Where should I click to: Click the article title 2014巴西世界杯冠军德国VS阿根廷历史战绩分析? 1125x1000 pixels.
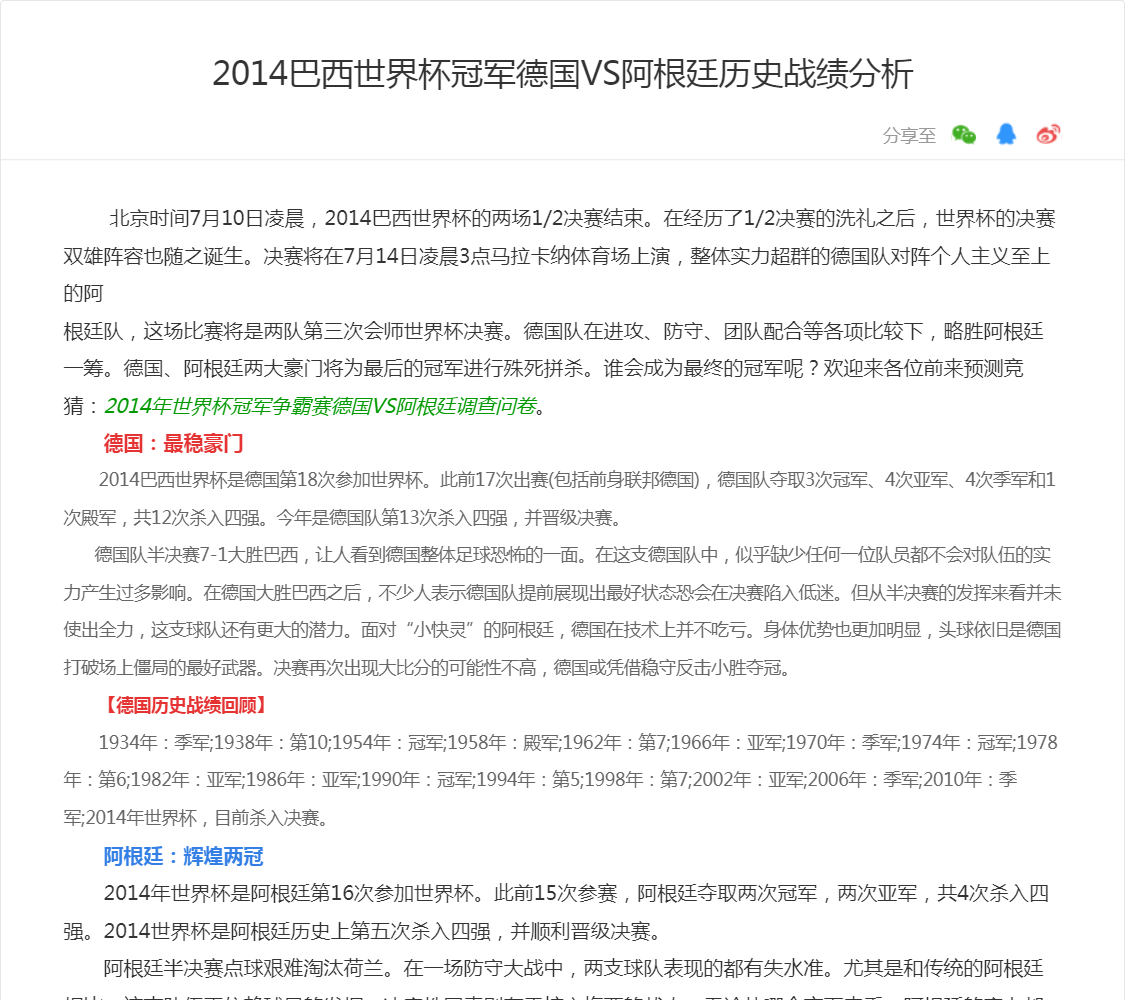click(563, 74)
